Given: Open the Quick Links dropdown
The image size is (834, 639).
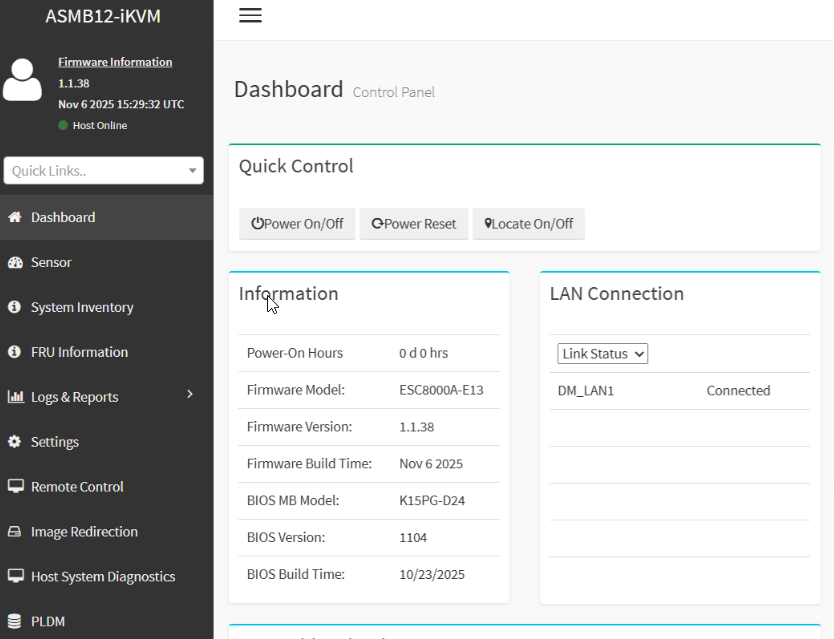Looking at the screenshot, I should [104, 171].
